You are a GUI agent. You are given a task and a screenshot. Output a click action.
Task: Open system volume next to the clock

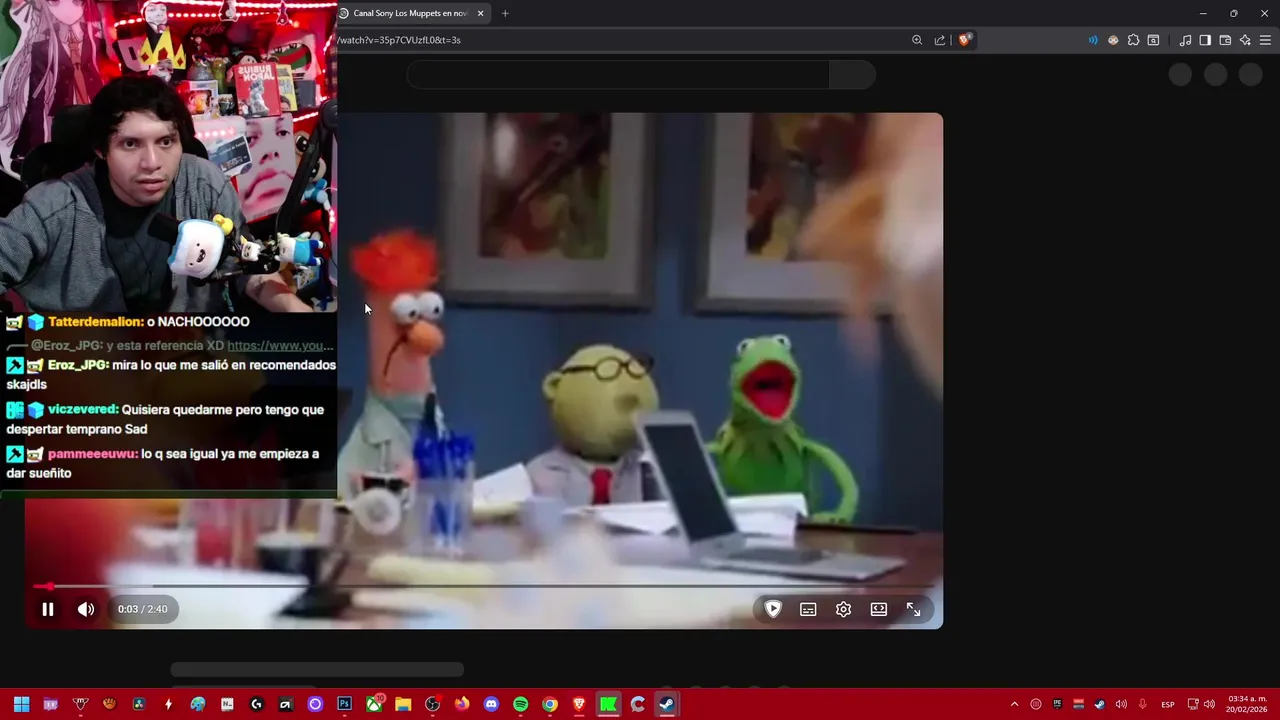1209,704
